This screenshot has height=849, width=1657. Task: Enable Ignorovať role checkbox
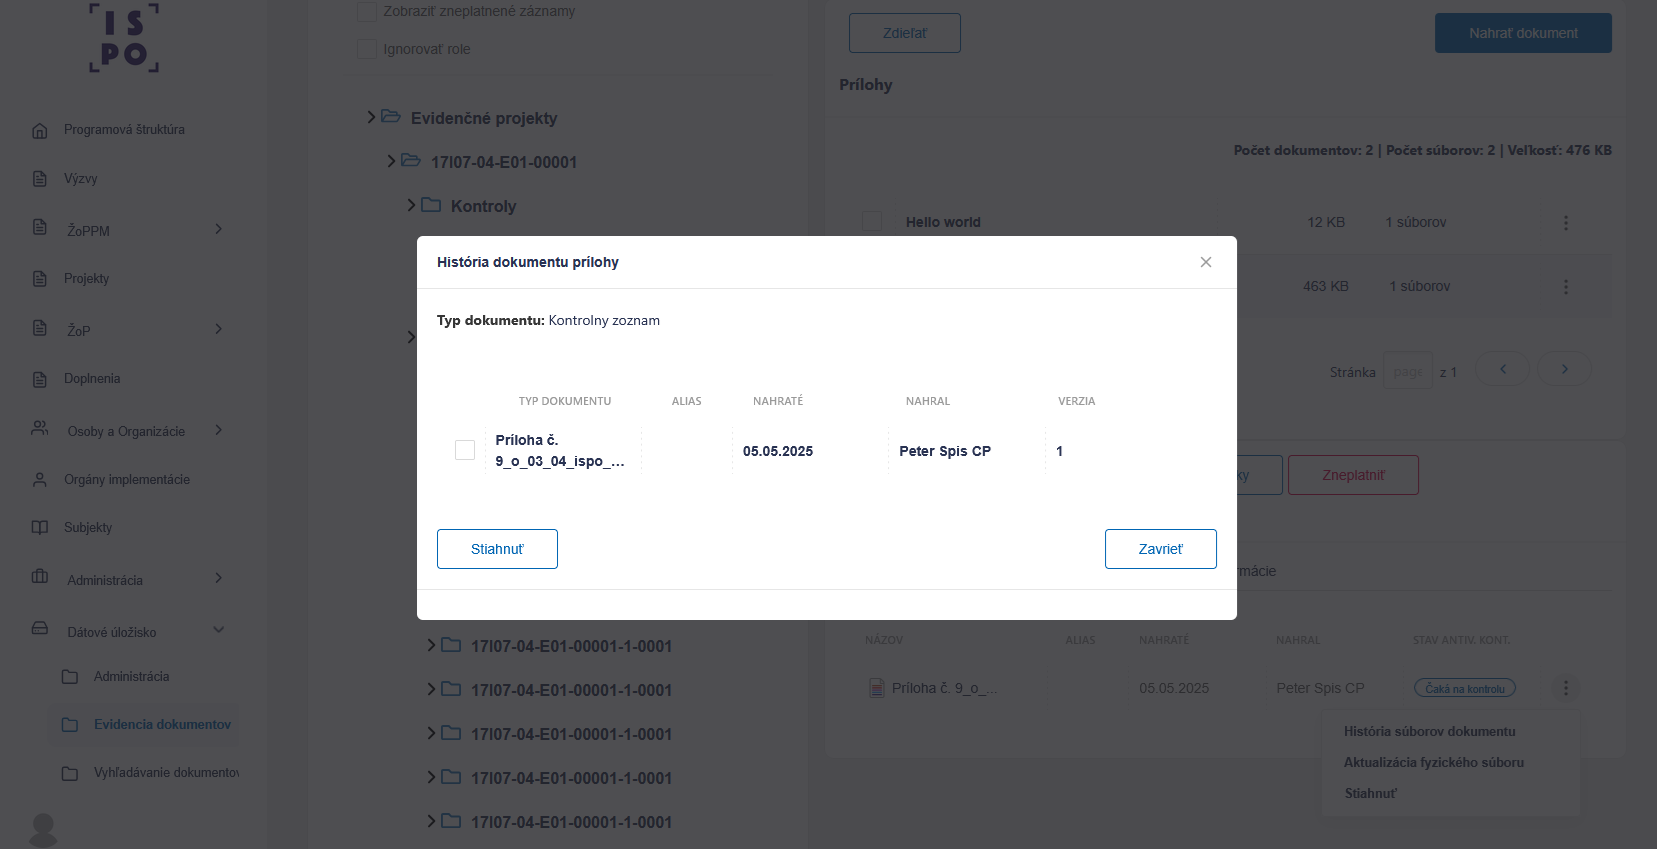coord(367,49)
